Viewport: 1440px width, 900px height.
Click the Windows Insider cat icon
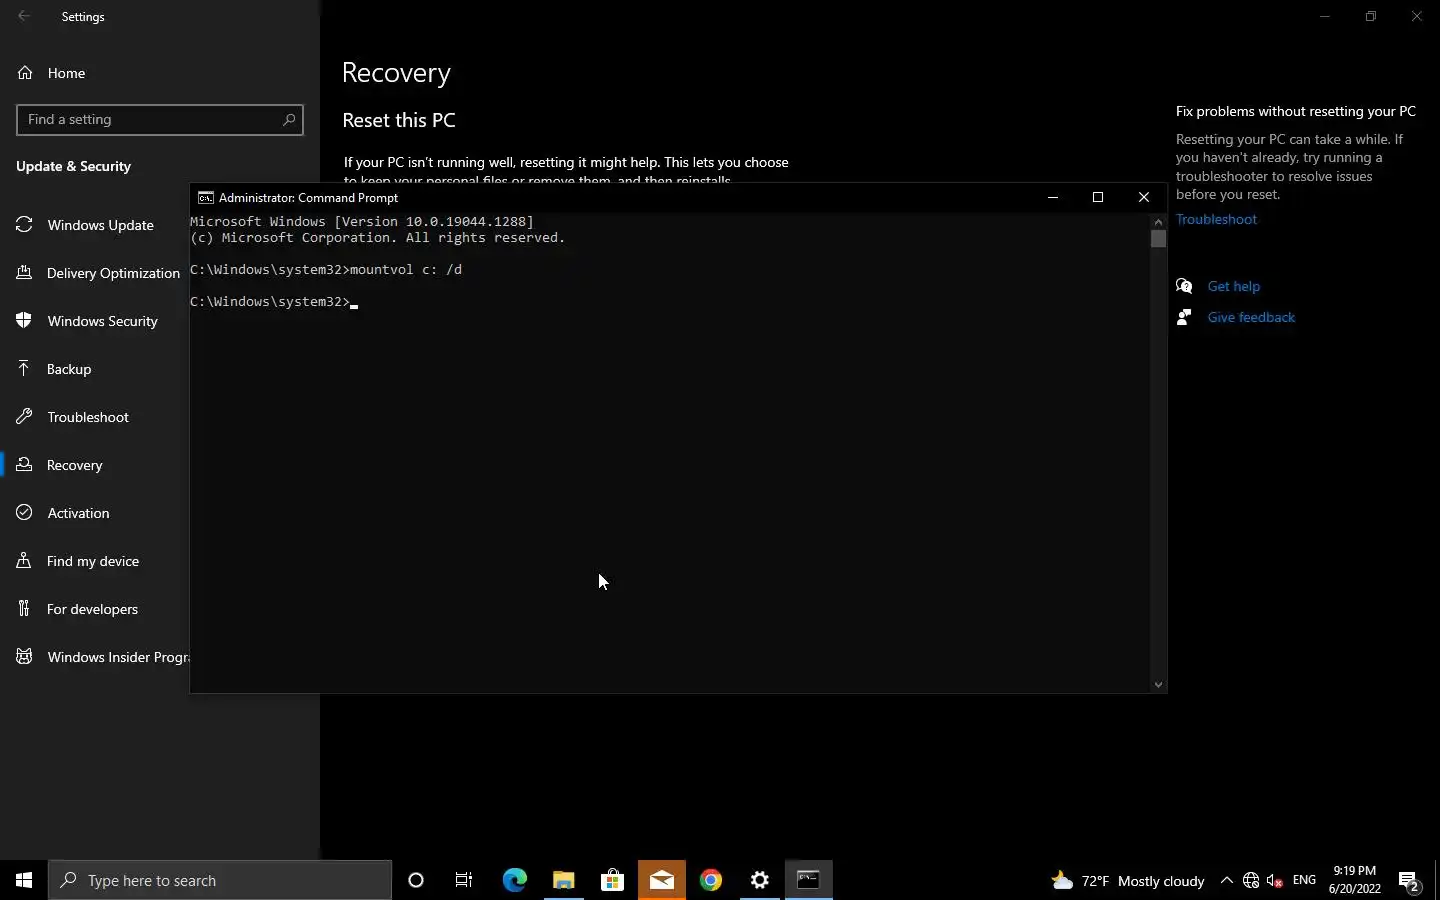pos(25,657)
